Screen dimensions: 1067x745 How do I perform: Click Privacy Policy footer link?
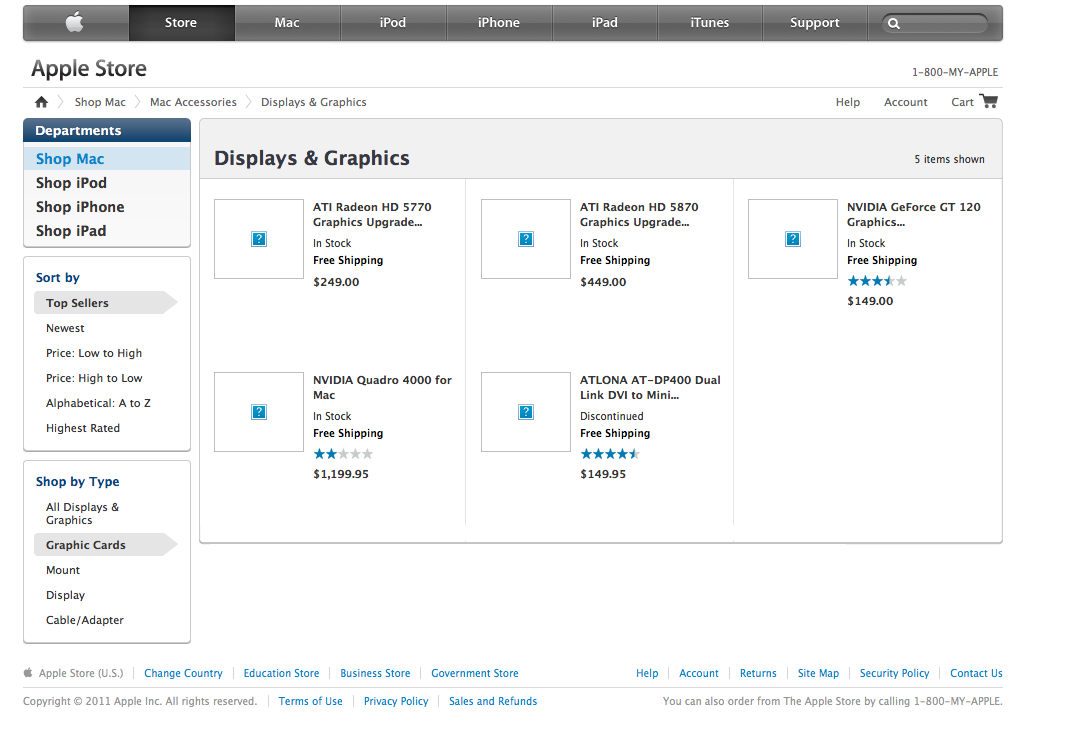tap(395, 701)
